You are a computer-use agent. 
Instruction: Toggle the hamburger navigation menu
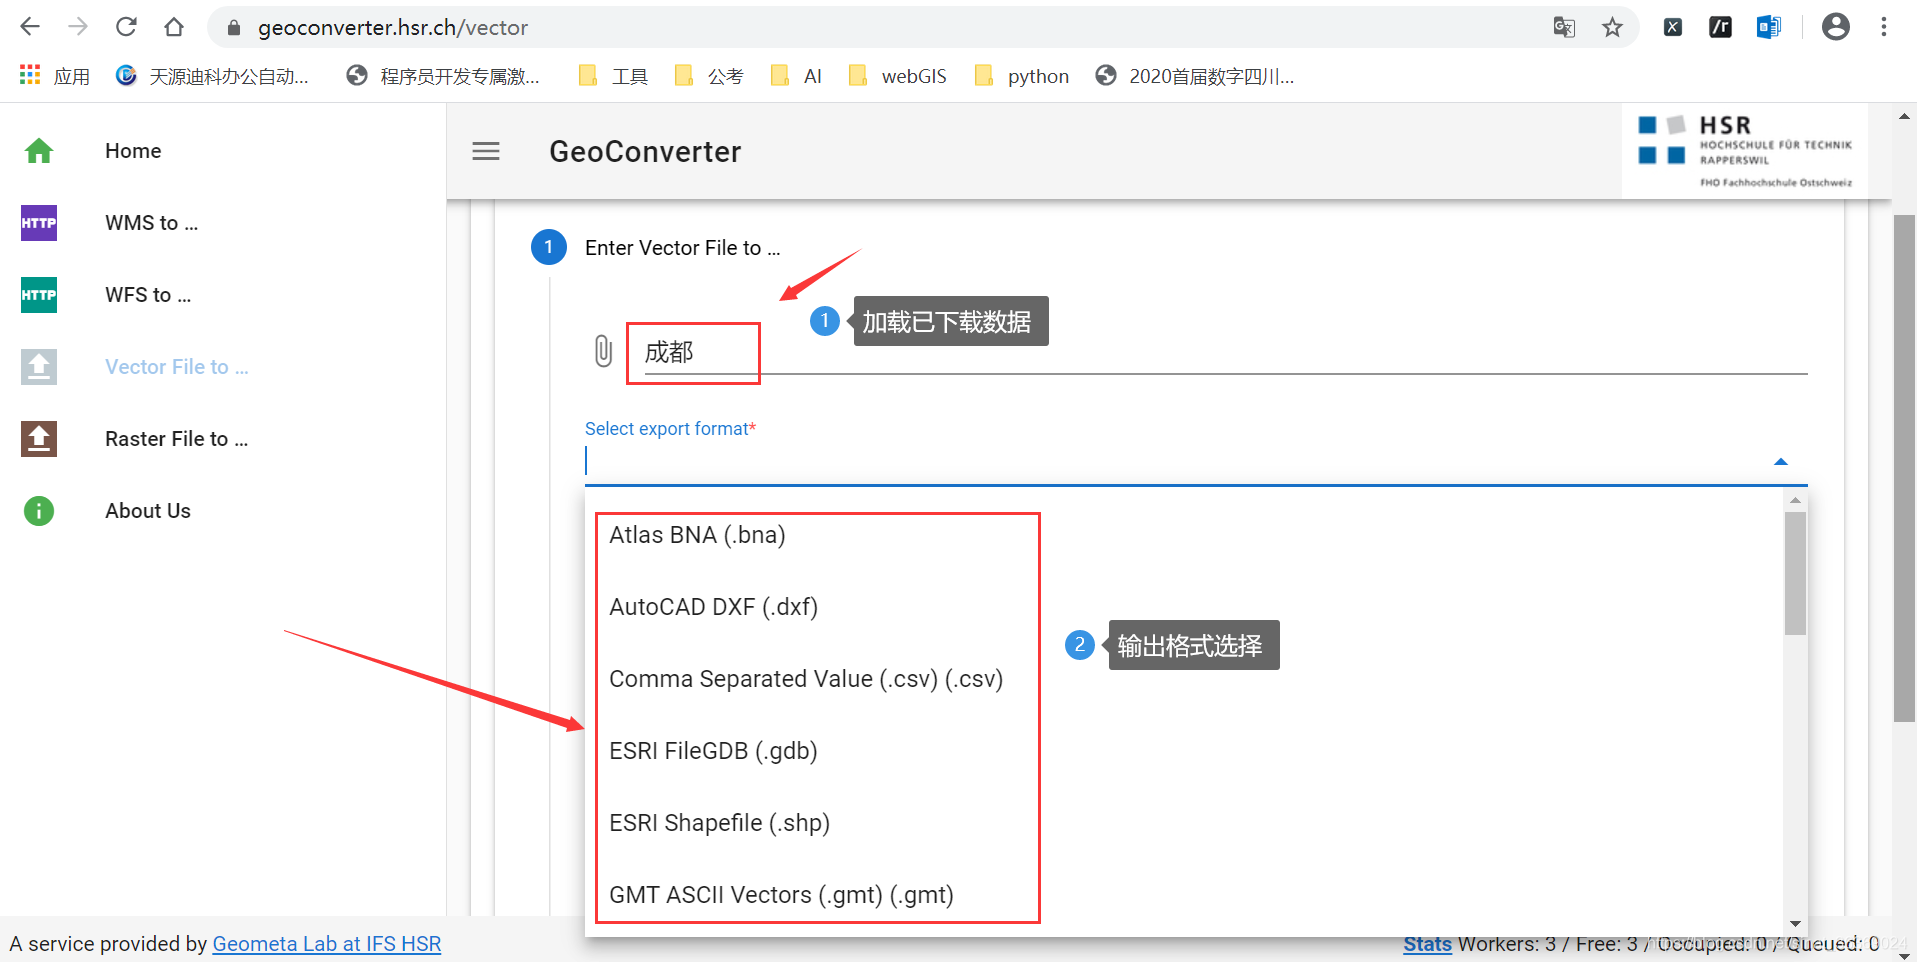pyautogui.click(x=486, y=151)
